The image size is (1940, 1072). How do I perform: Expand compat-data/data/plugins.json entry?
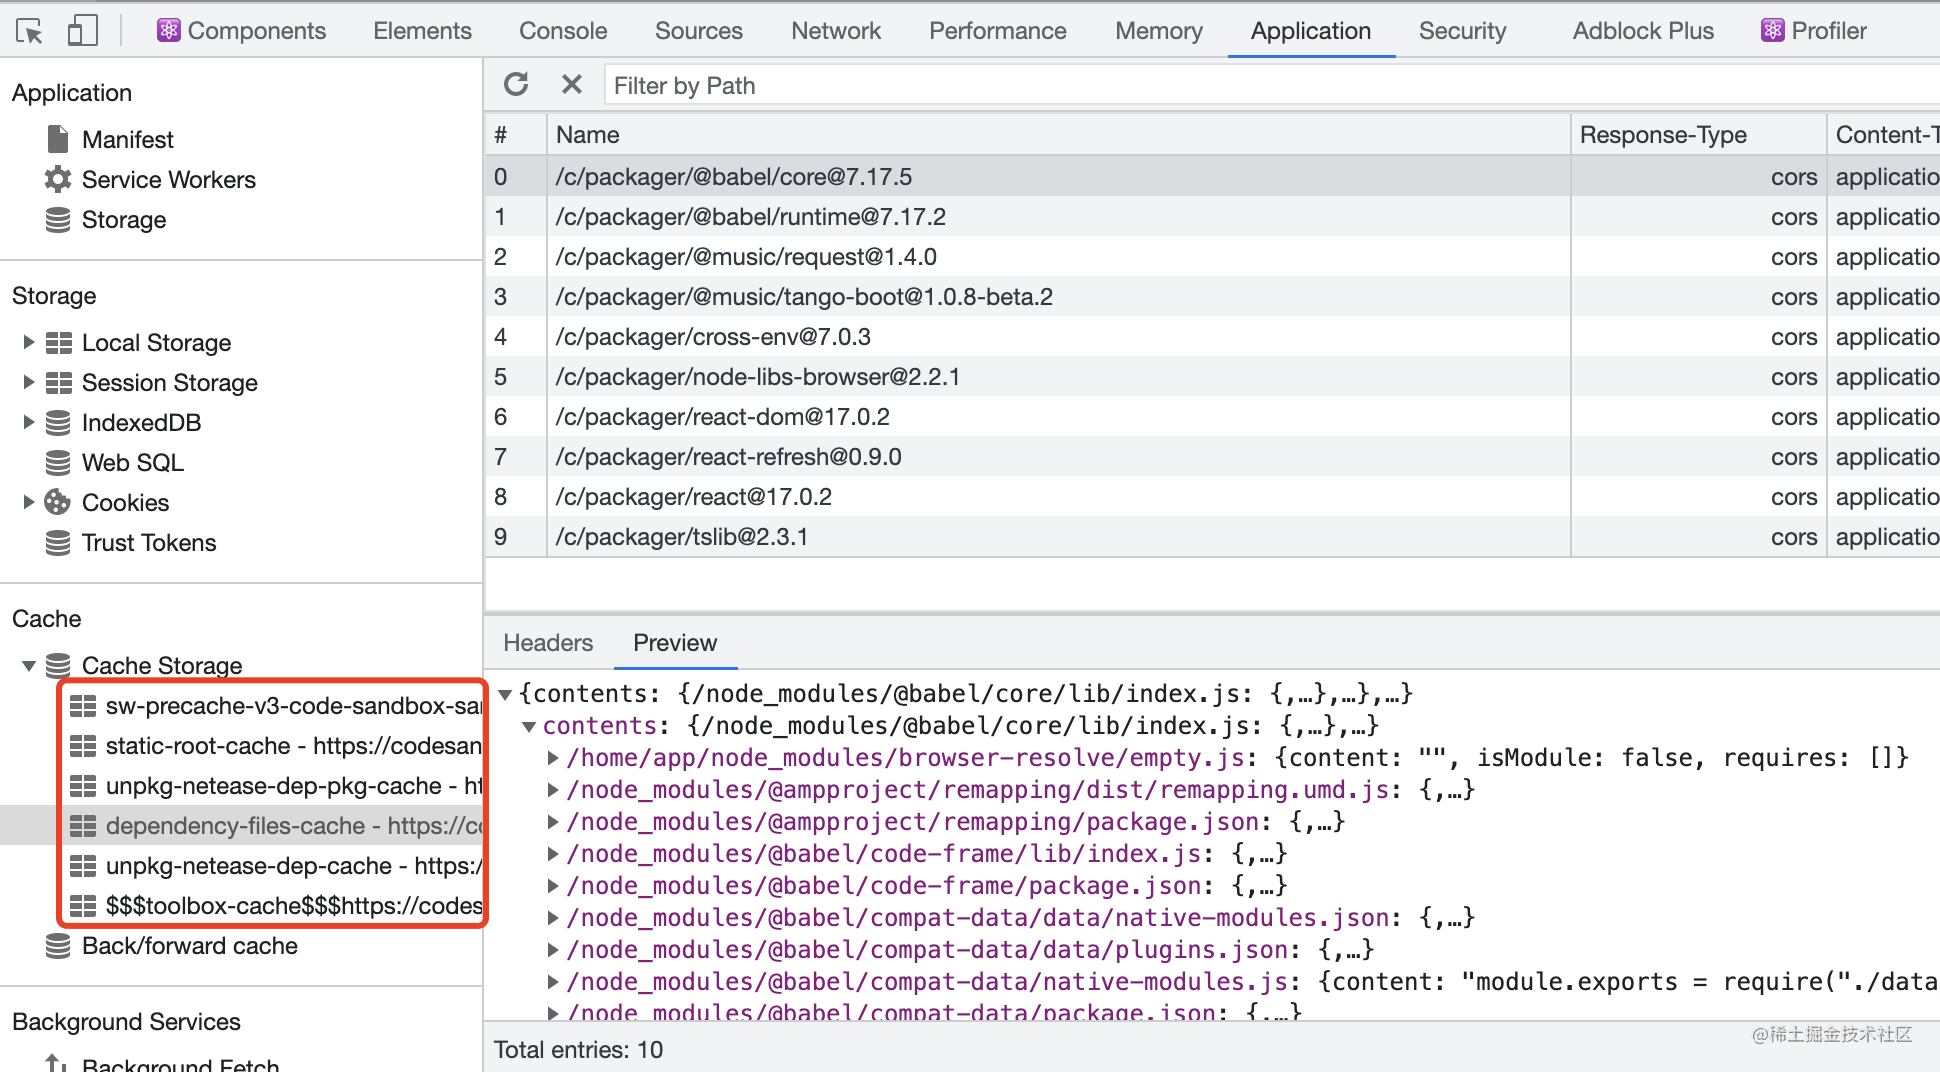(x=553, y=950)
